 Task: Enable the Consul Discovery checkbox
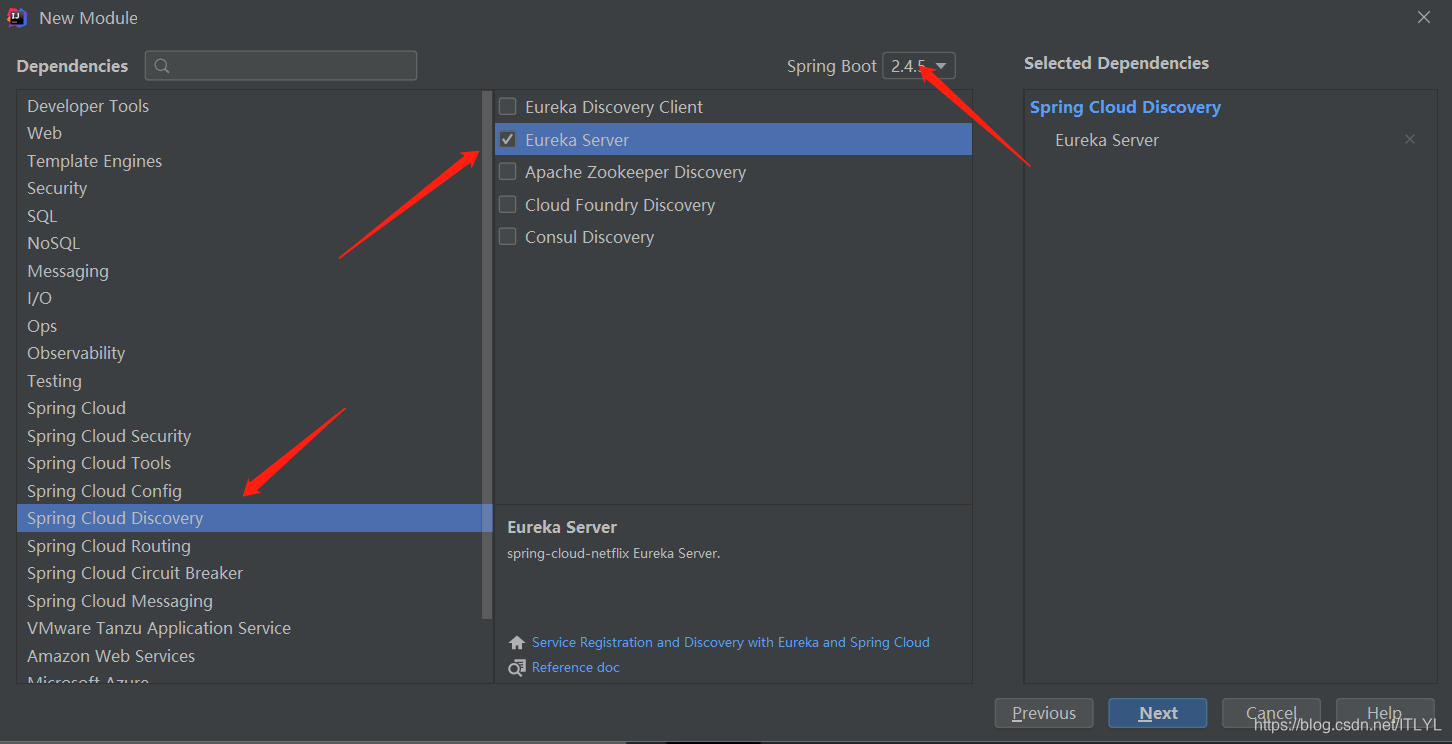[508, 236]
